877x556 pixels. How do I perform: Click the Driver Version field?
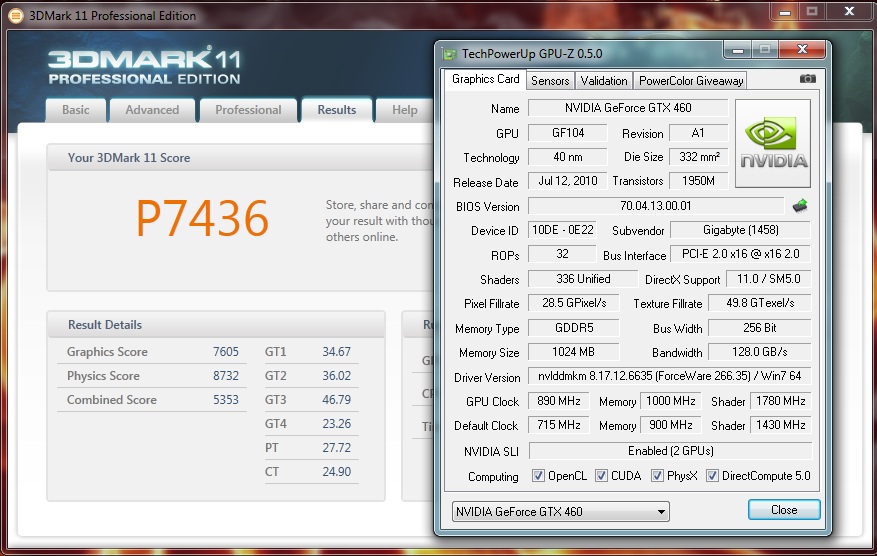coord(669,376)
